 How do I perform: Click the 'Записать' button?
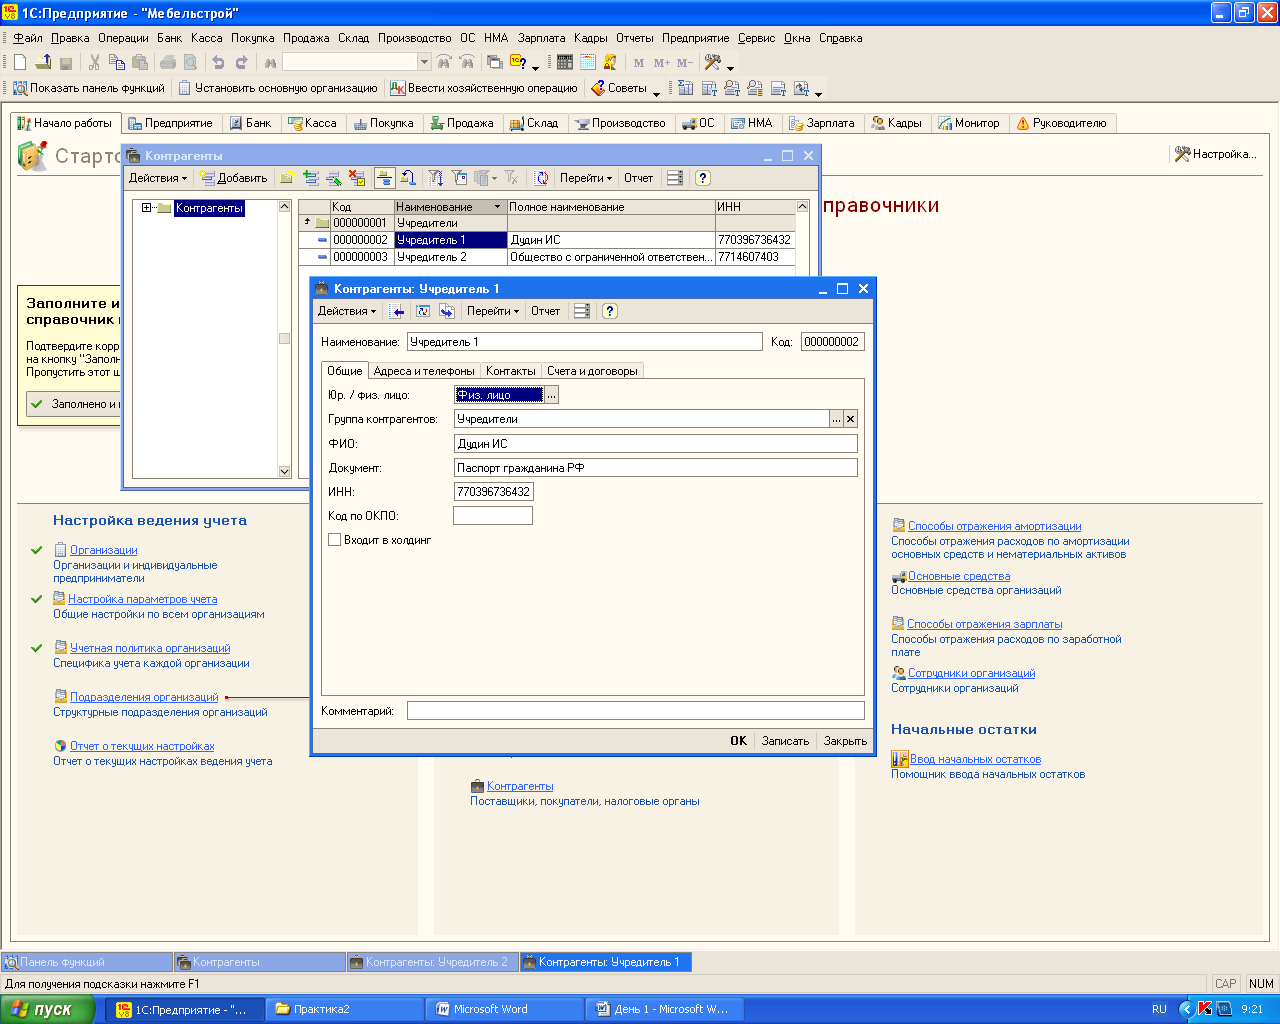785,741
